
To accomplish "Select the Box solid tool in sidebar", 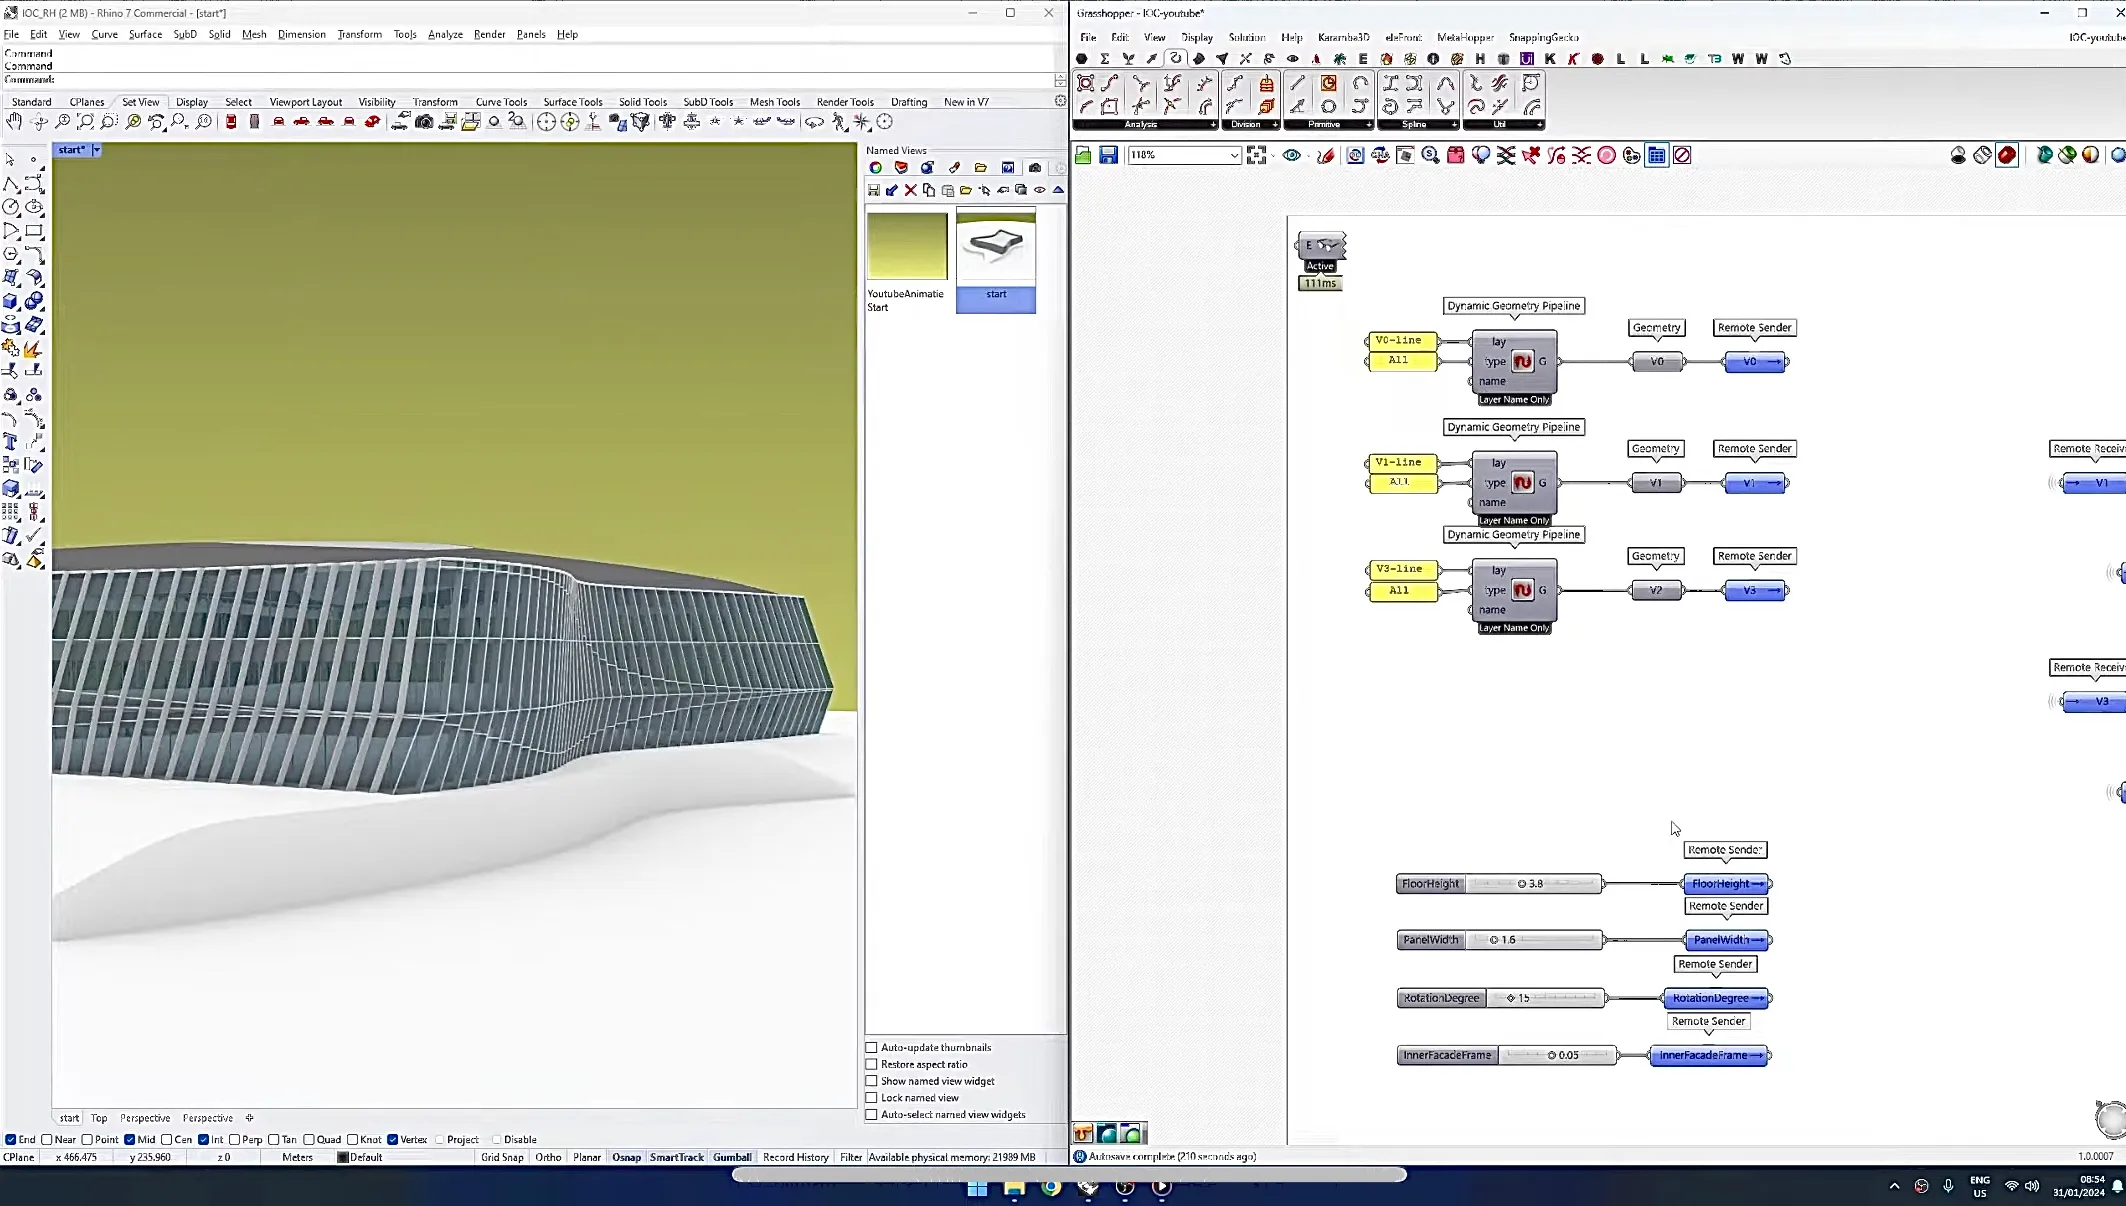I will pyautogui.click(x=11, y=301).
